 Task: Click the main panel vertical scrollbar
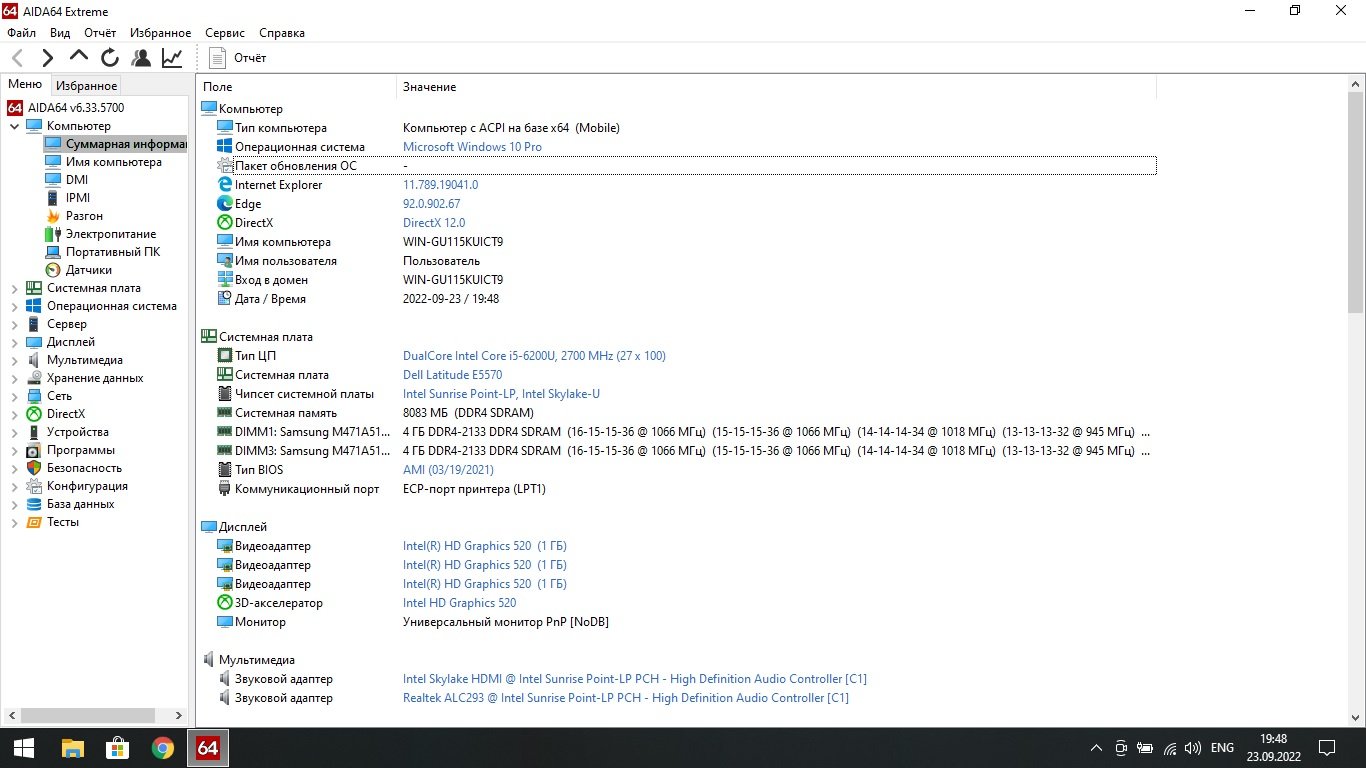(x=1356, y=204)
